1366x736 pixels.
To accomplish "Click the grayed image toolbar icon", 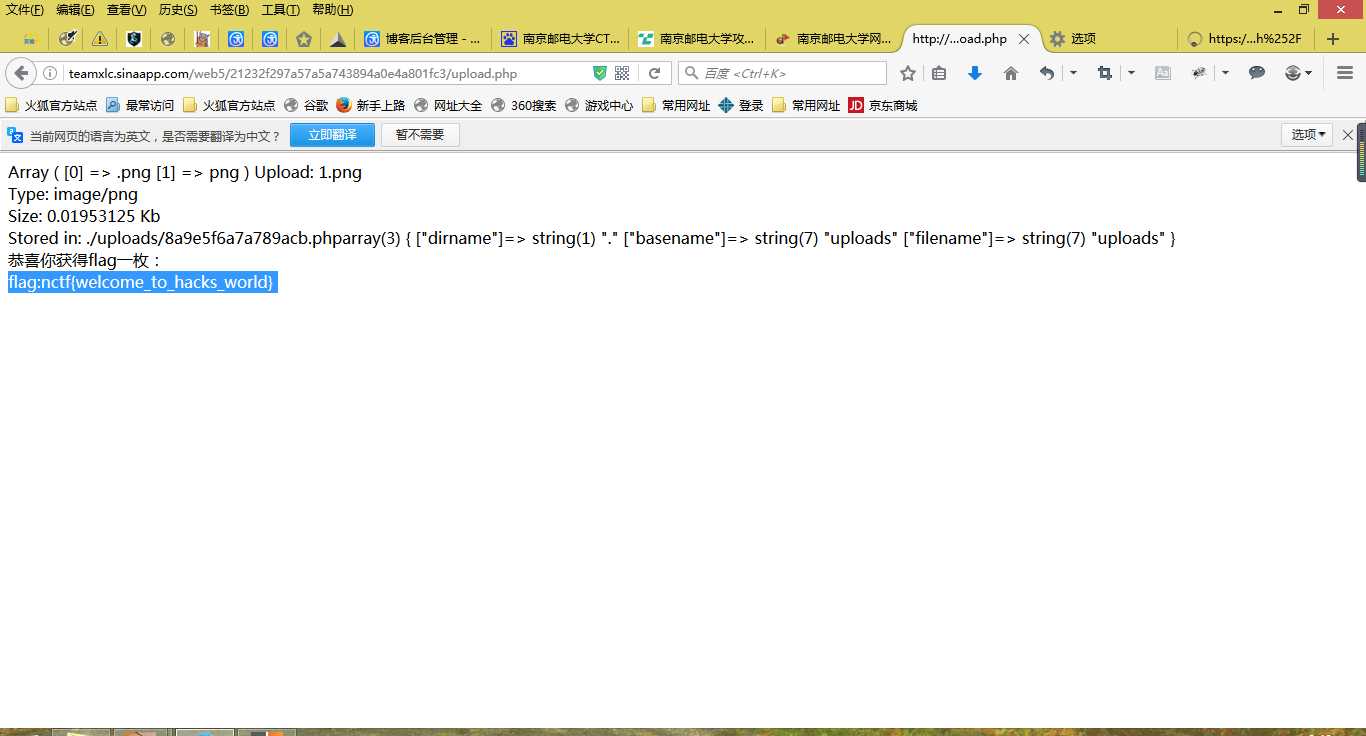I will click(1163, 73).
